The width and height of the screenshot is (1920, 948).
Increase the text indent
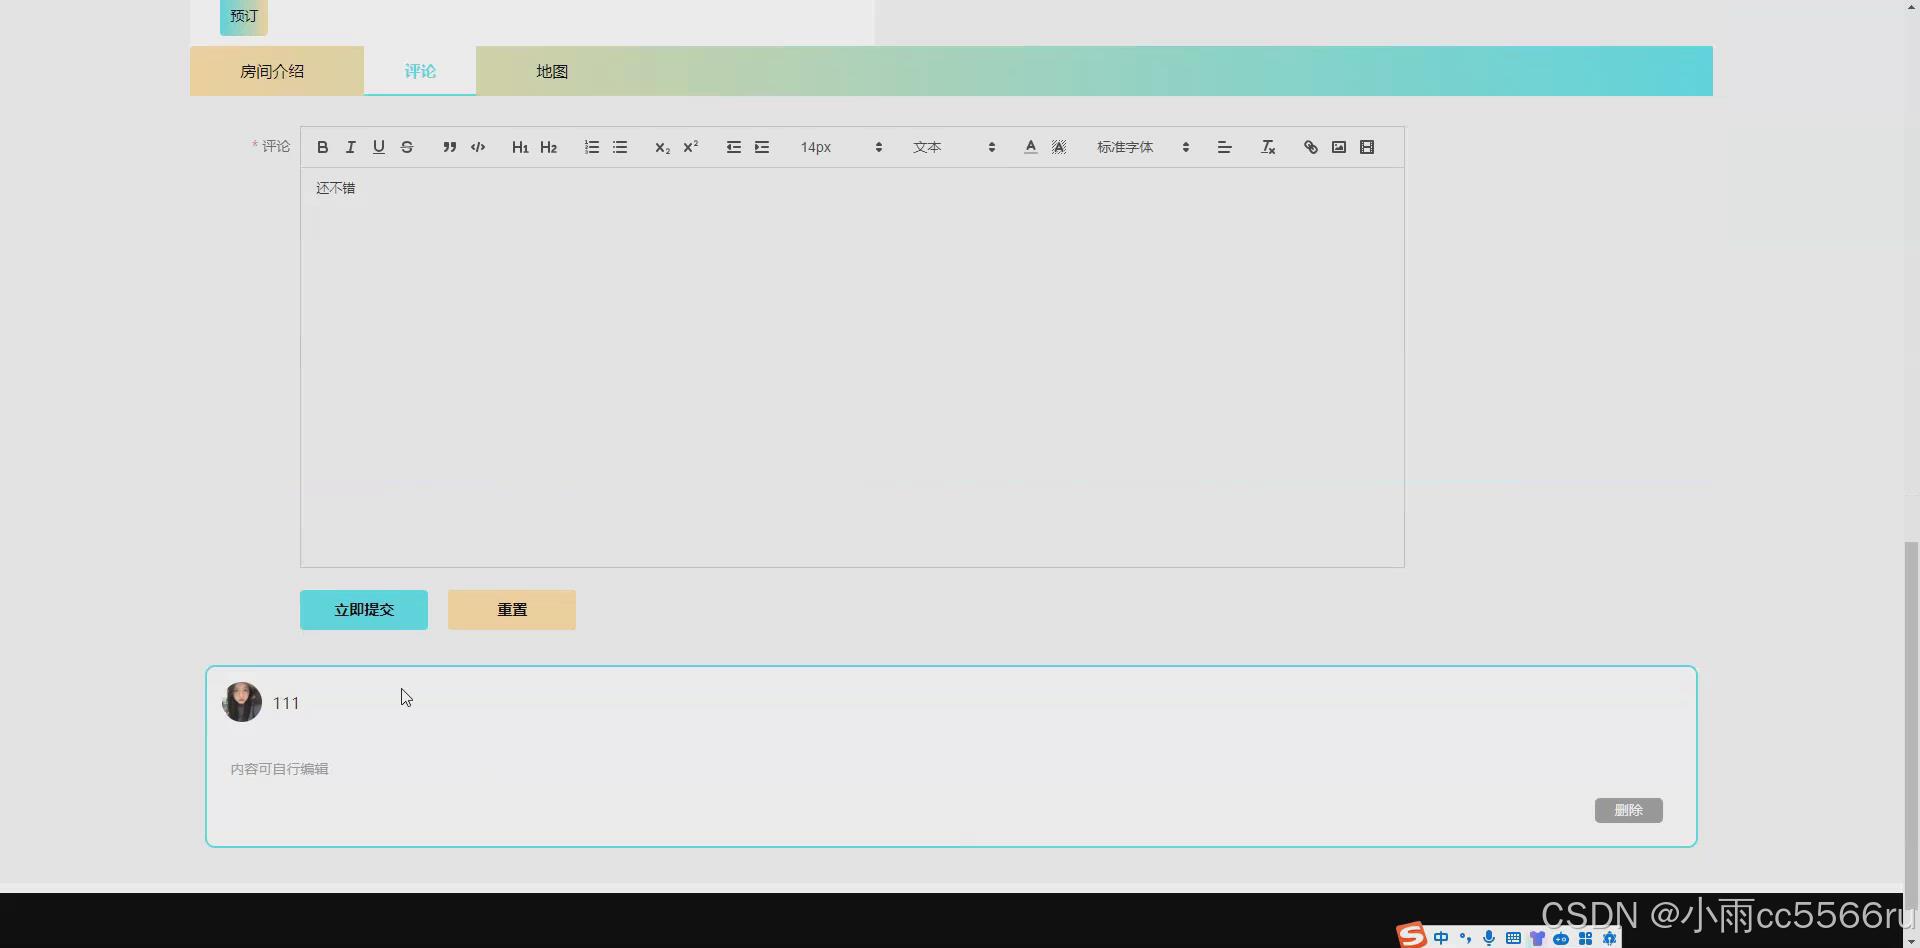(761, 147)
